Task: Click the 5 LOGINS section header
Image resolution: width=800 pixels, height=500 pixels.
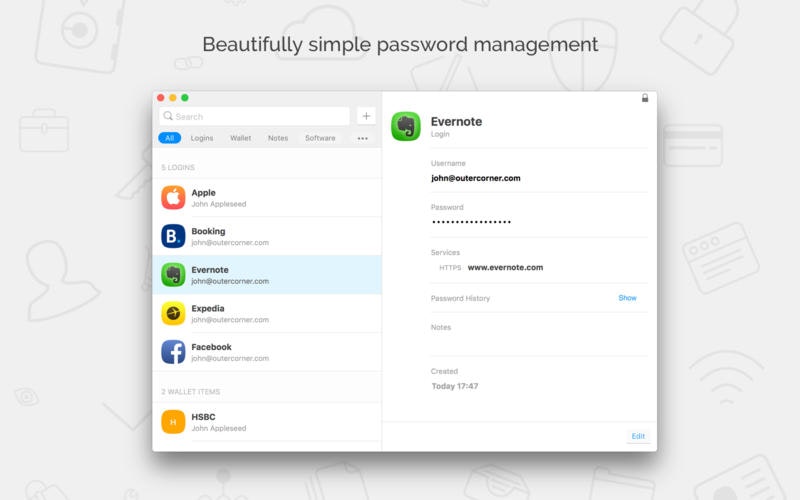Action: point(178,167)
